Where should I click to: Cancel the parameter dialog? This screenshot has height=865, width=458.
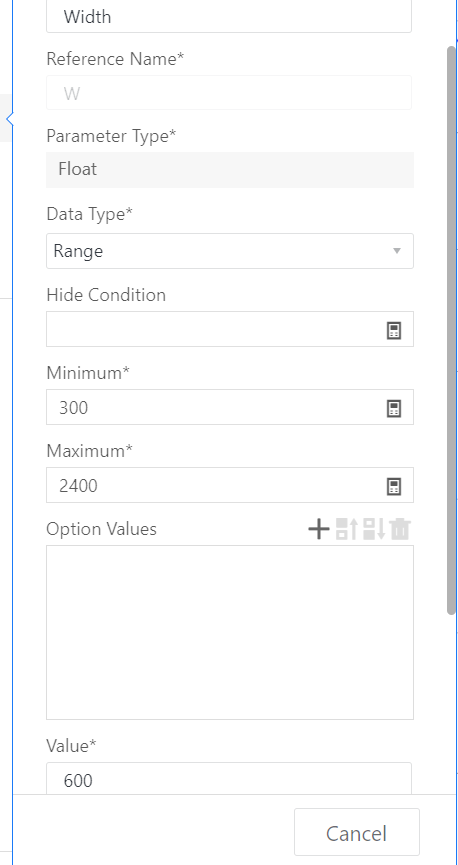tap(356, 832)
